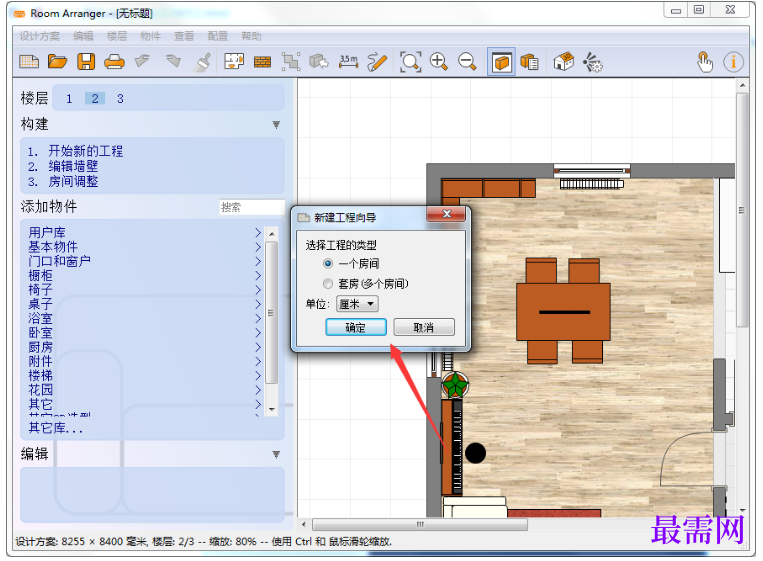
Task: Click the zoom out icon
Action: pos(467,62)
